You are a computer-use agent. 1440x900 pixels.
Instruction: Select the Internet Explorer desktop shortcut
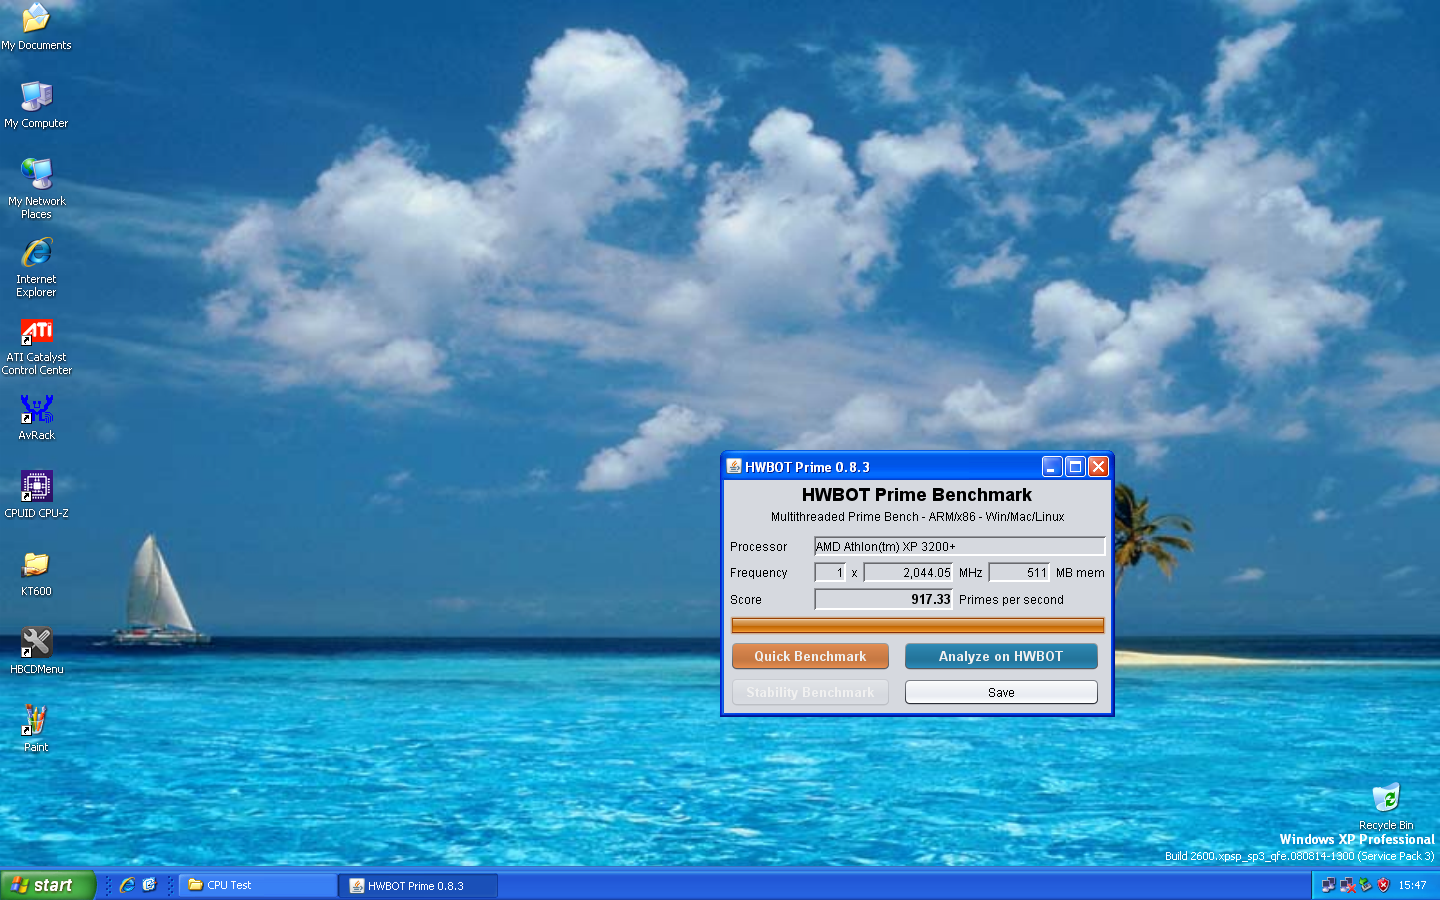pyautogui.click(x=36, y=266)
